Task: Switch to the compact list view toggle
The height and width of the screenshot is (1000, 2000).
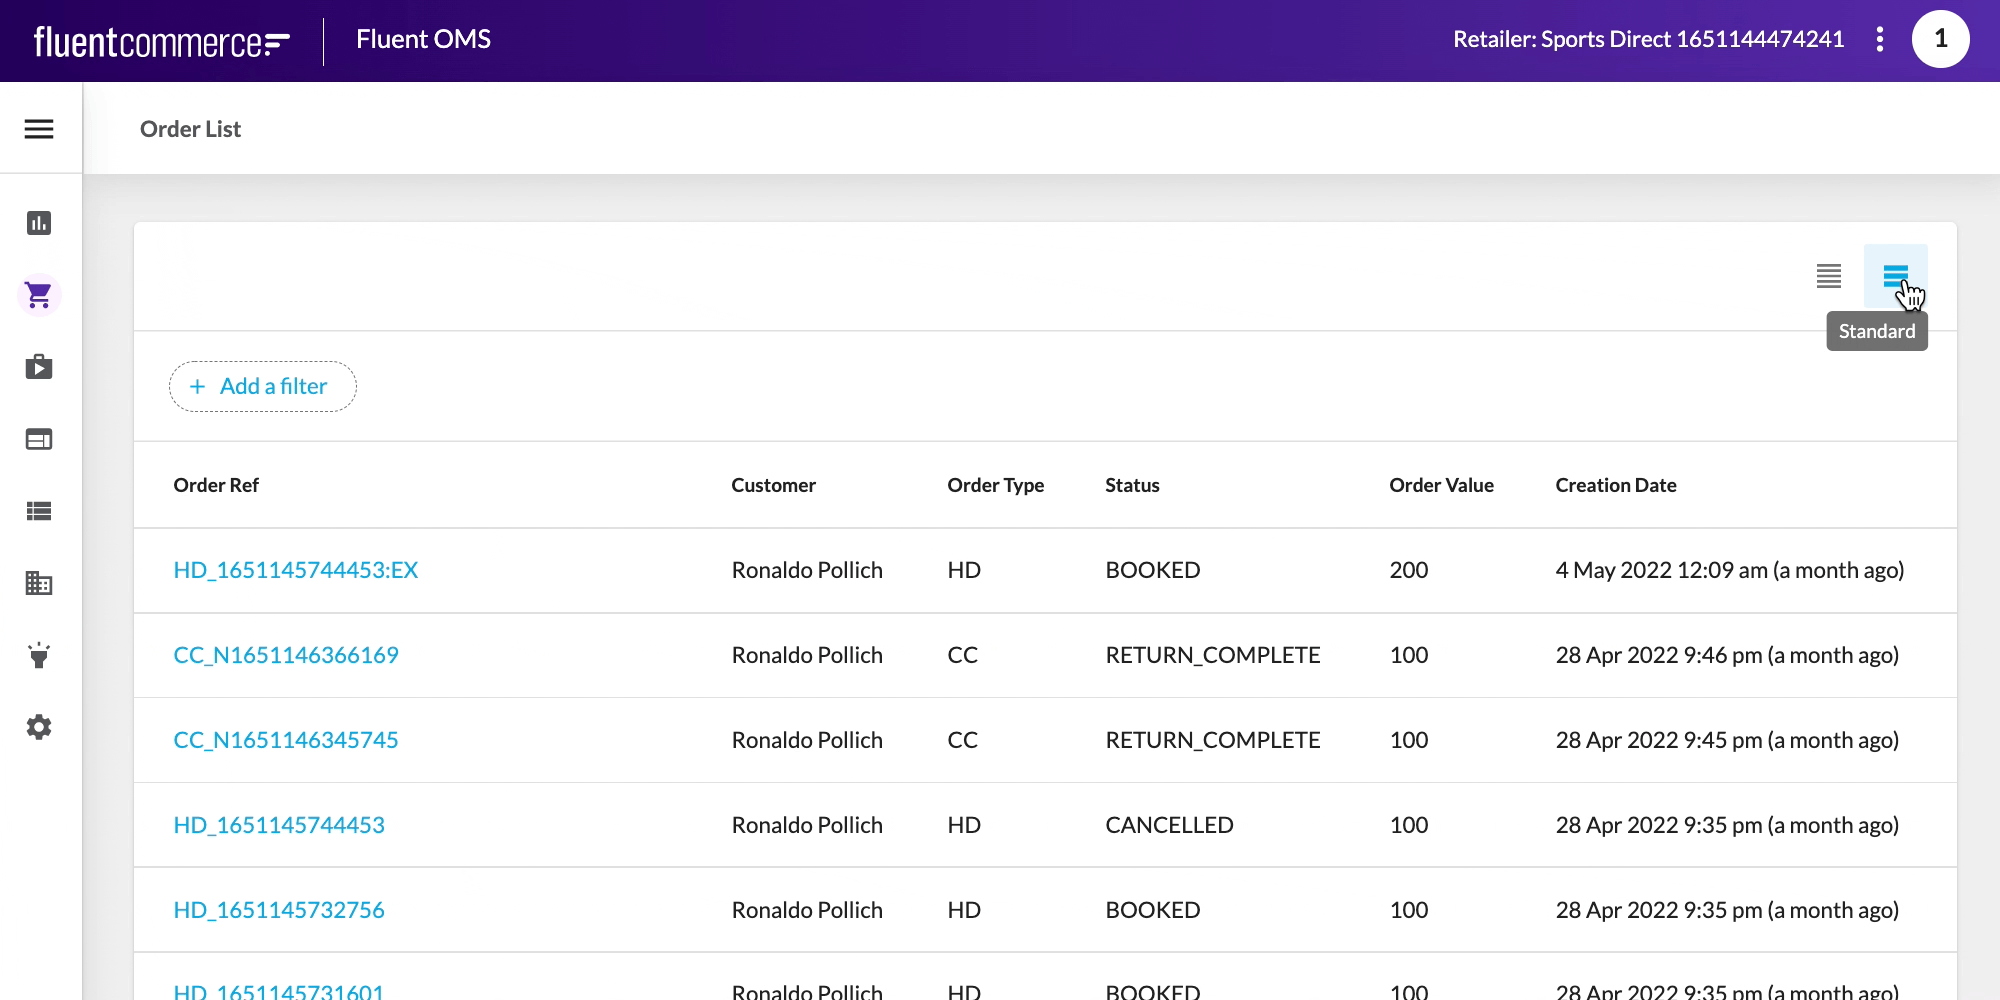Action: point(1828,277)
